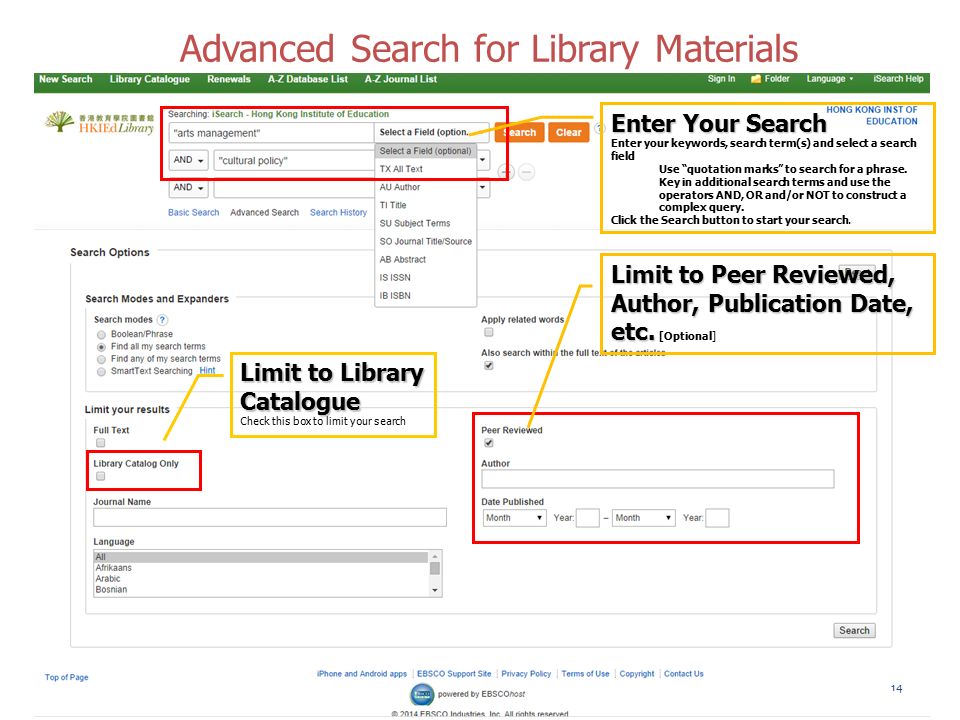The image size is (960, 720).
Task: Click the EBSCOhost logo in footer
Action: [422, 694]
